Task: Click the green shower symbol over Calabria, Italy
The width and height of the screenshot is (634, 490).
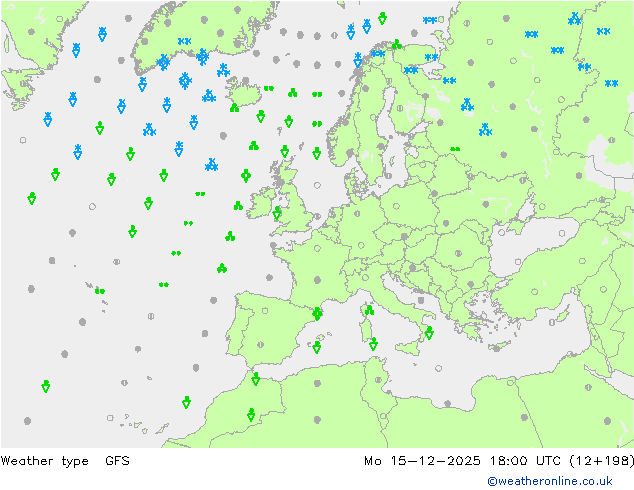Action: coord(429,333)
